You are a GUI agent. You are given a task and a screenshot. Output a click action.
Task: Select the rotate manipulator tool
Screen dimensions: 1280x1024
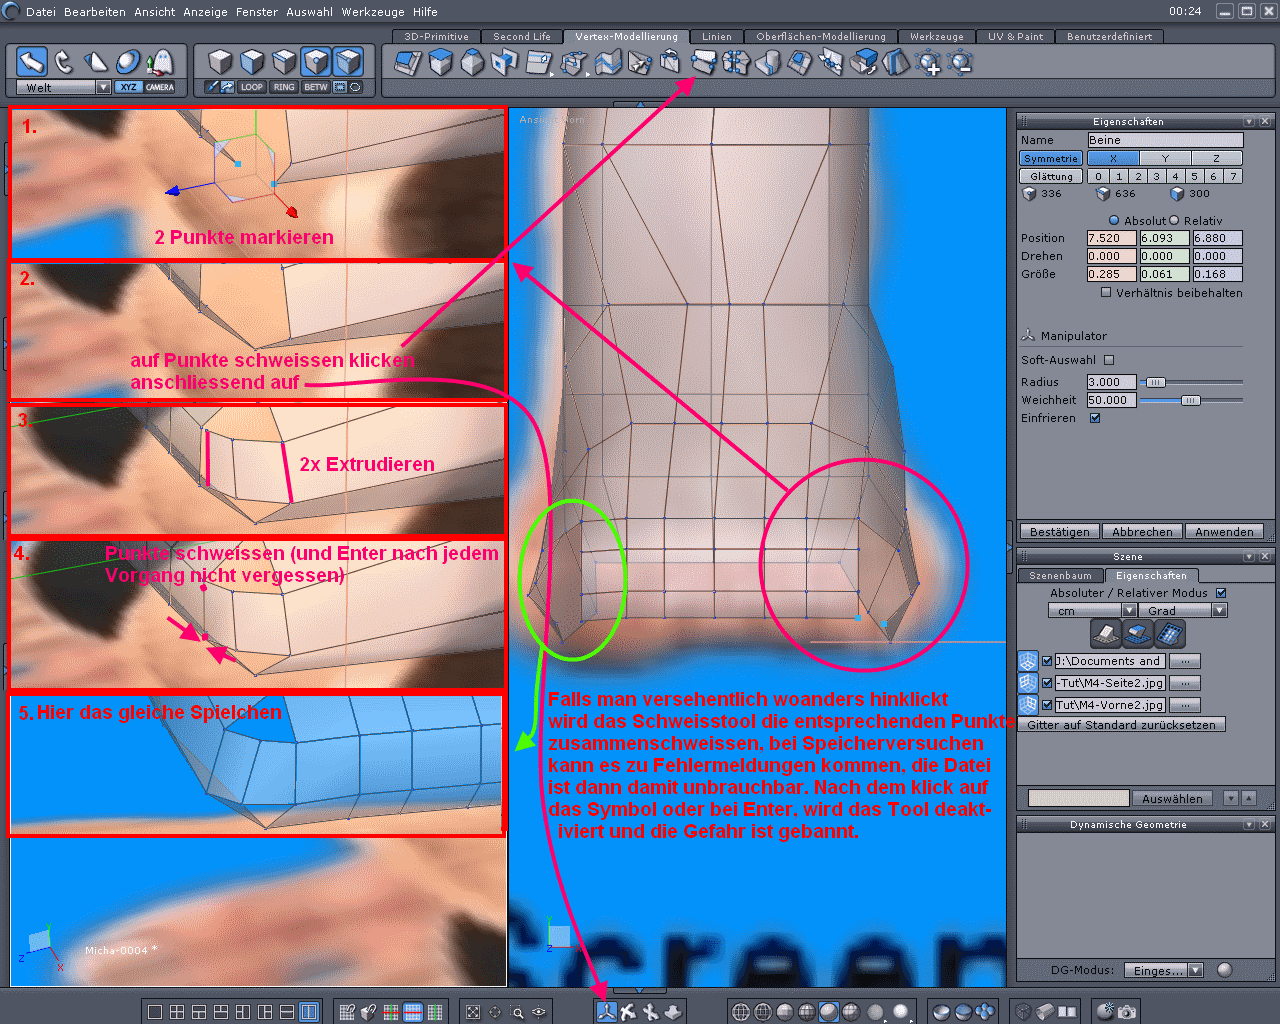point(64,62)
